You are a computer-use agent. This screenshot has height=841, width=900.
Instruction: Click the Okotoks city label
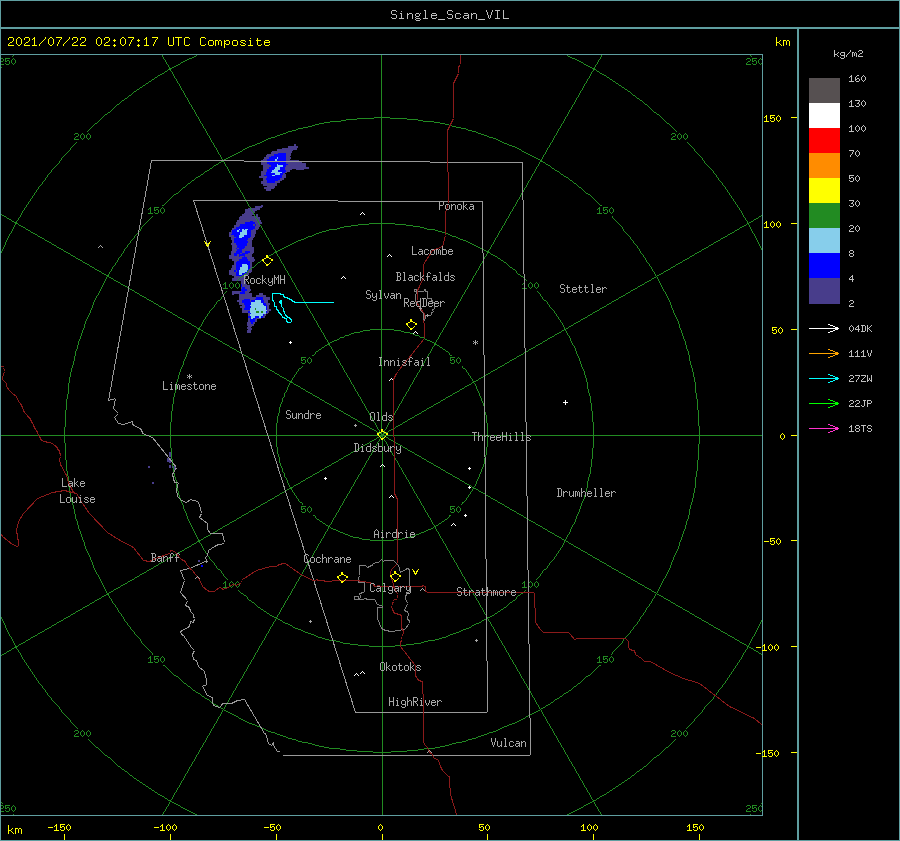pyautogui.click(x=400, y=667)
